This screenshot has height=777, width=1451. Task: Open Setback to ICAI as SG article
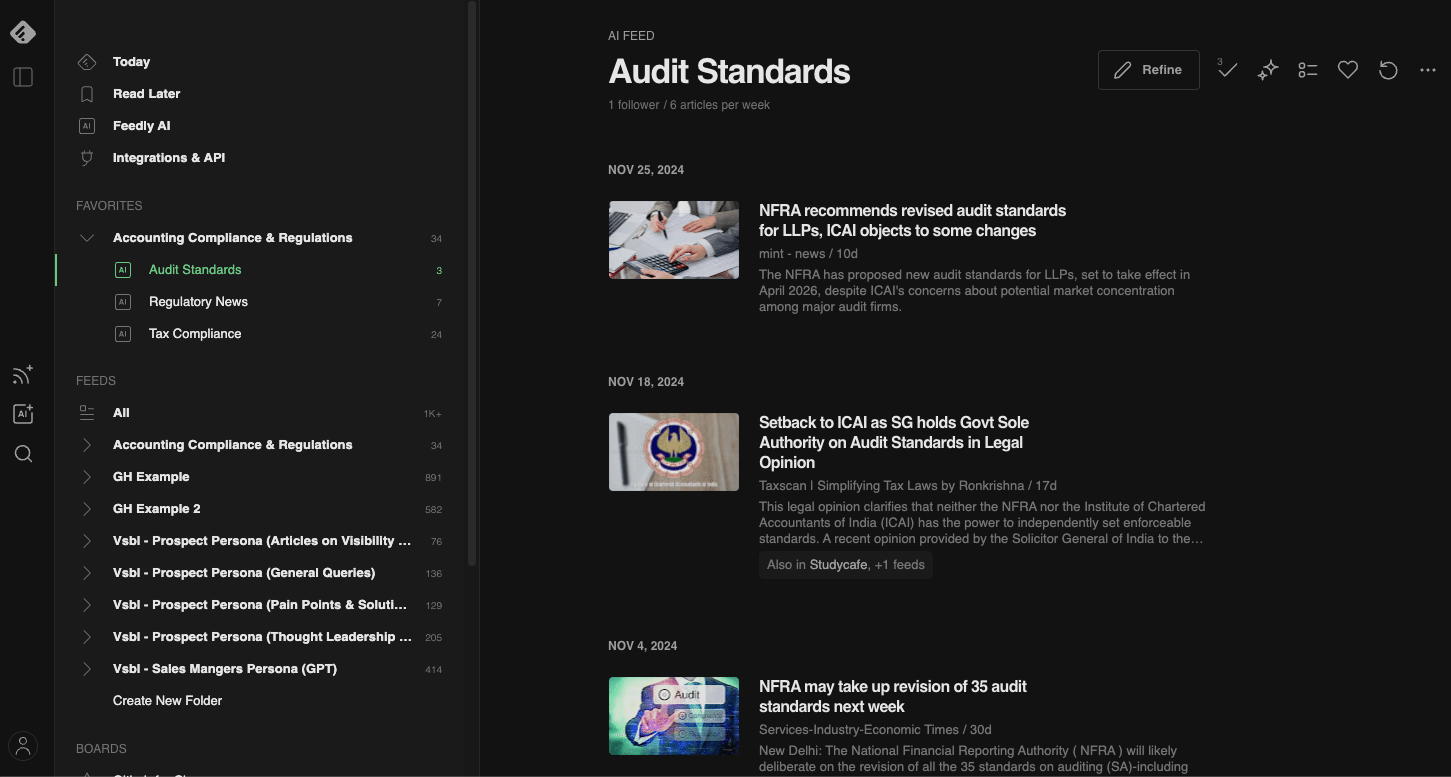894,442
